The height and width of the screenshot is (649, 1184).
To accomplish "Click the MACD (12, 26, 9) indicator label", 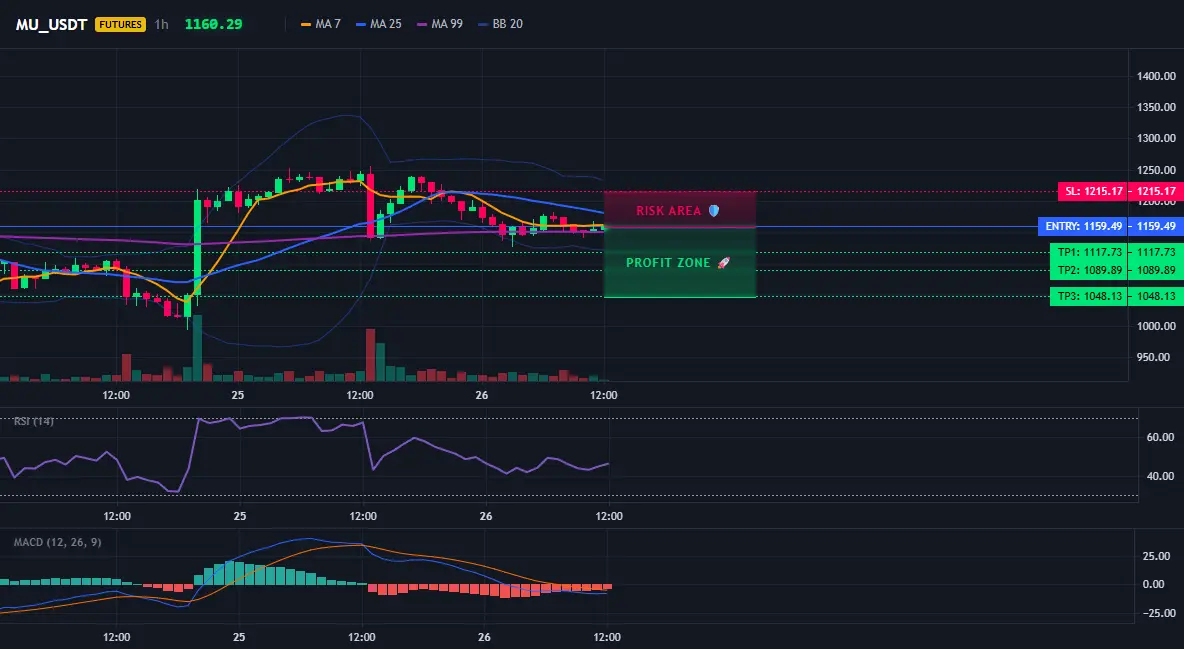I will (x=57, y=542).
